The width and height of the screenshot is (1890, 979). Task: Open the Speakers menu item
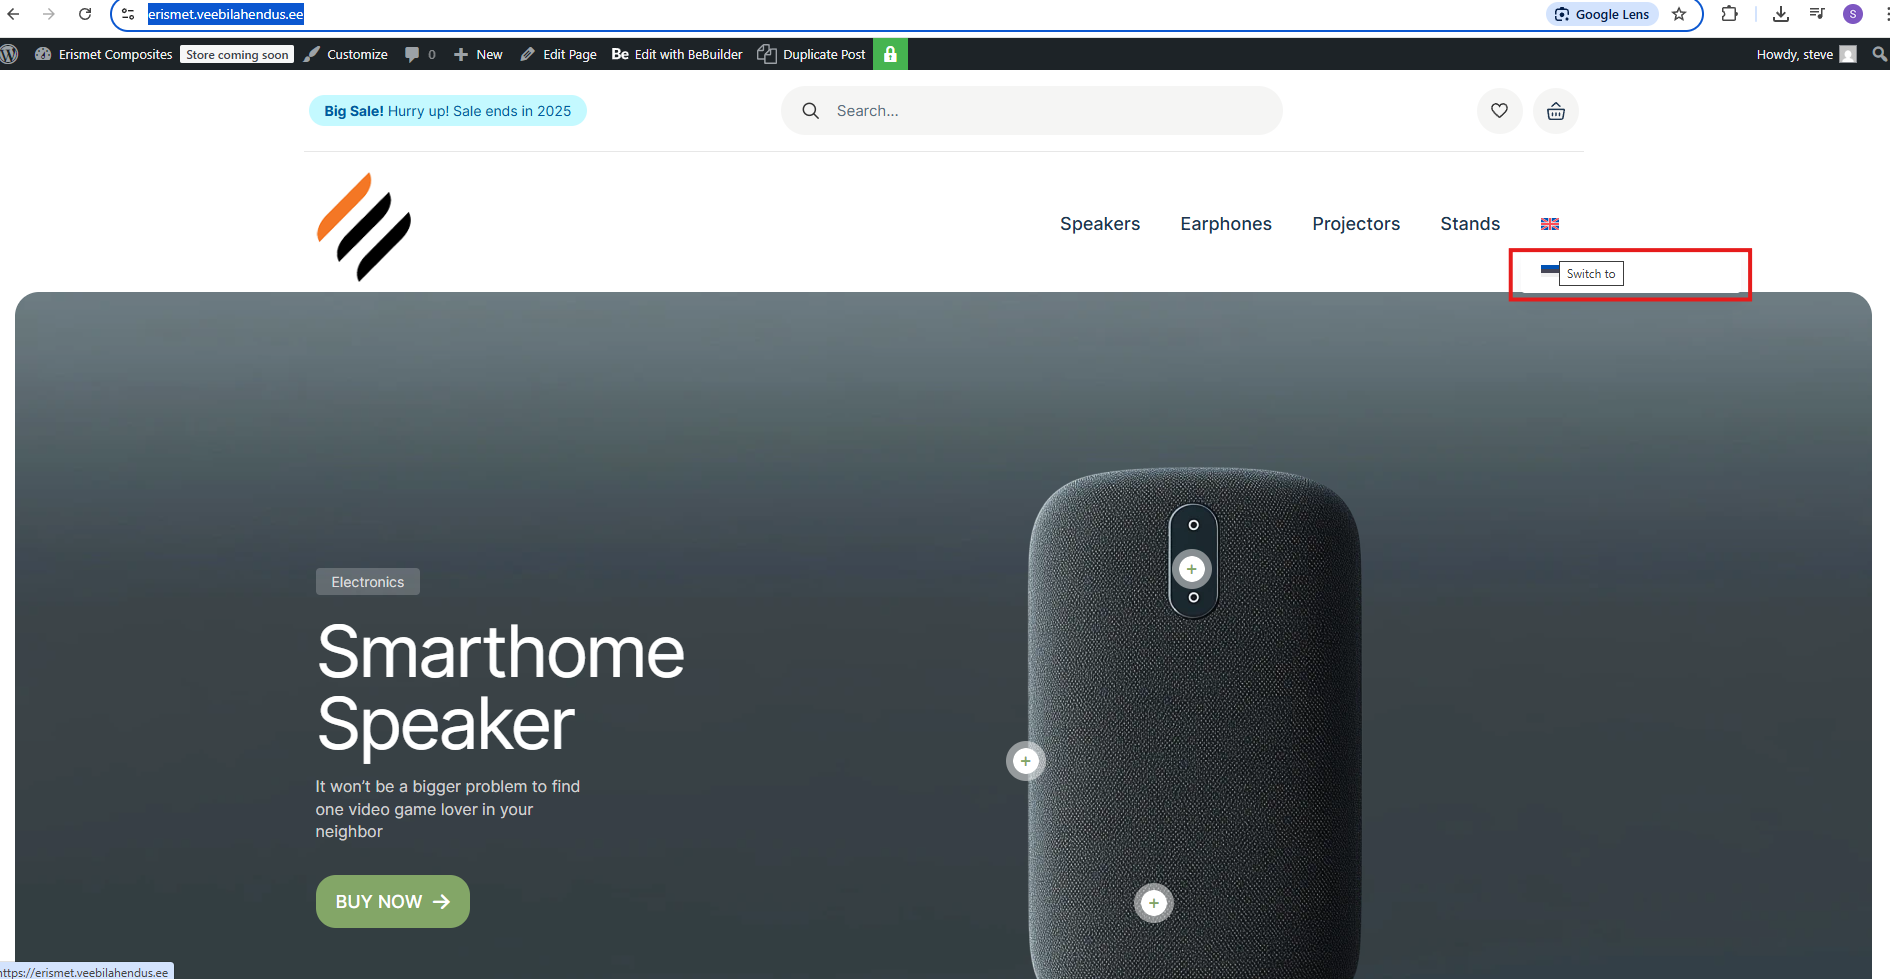coord(1100,224)
